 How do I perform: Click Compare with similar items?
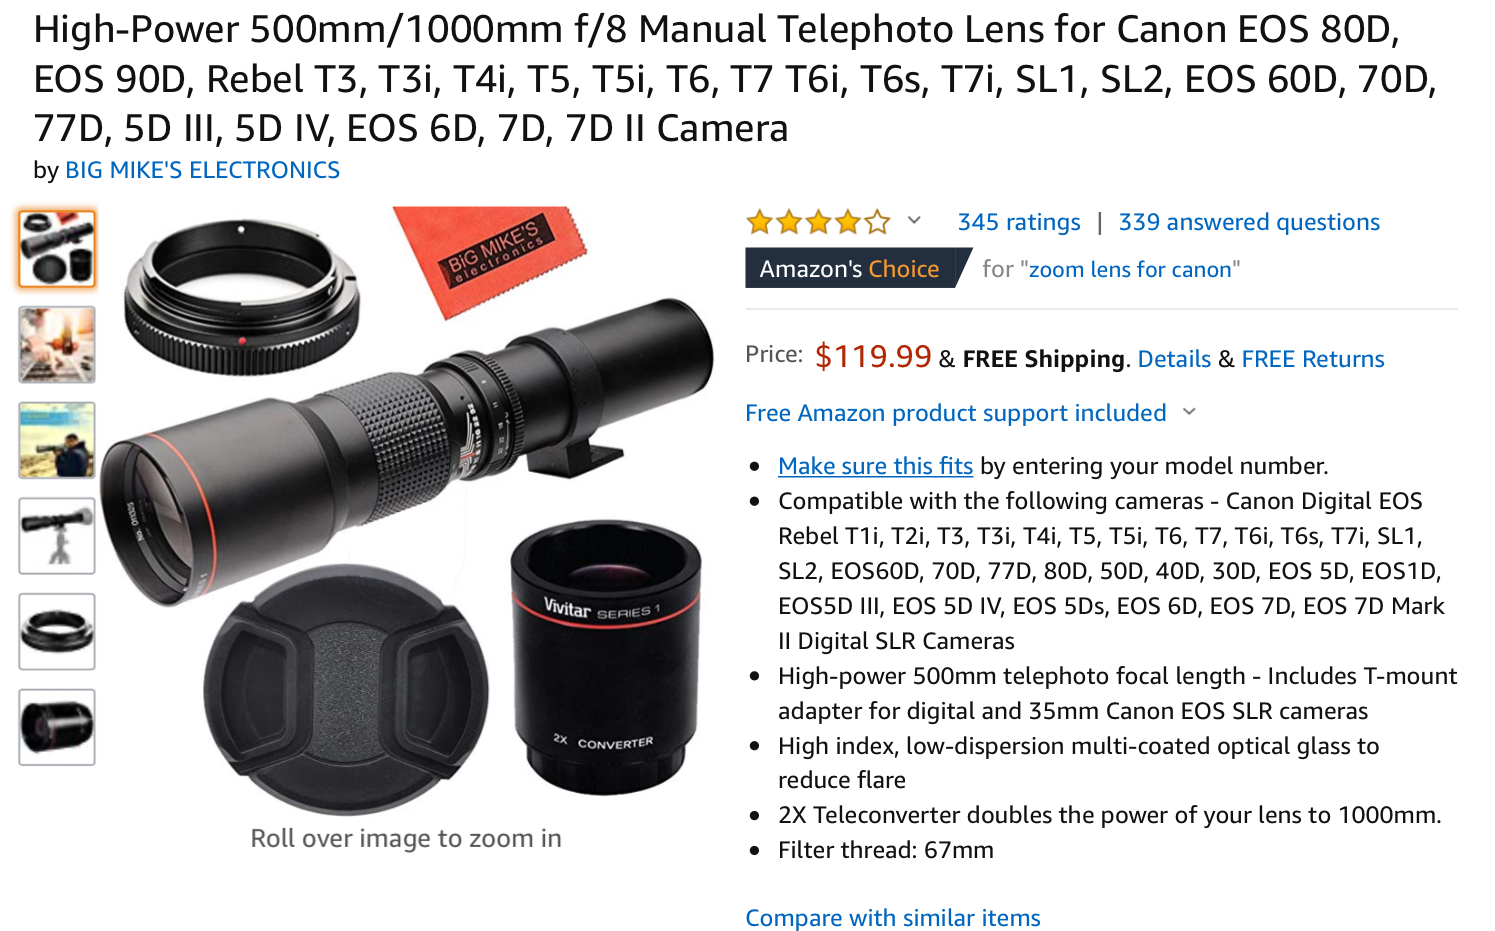click(x=893, y=918)
